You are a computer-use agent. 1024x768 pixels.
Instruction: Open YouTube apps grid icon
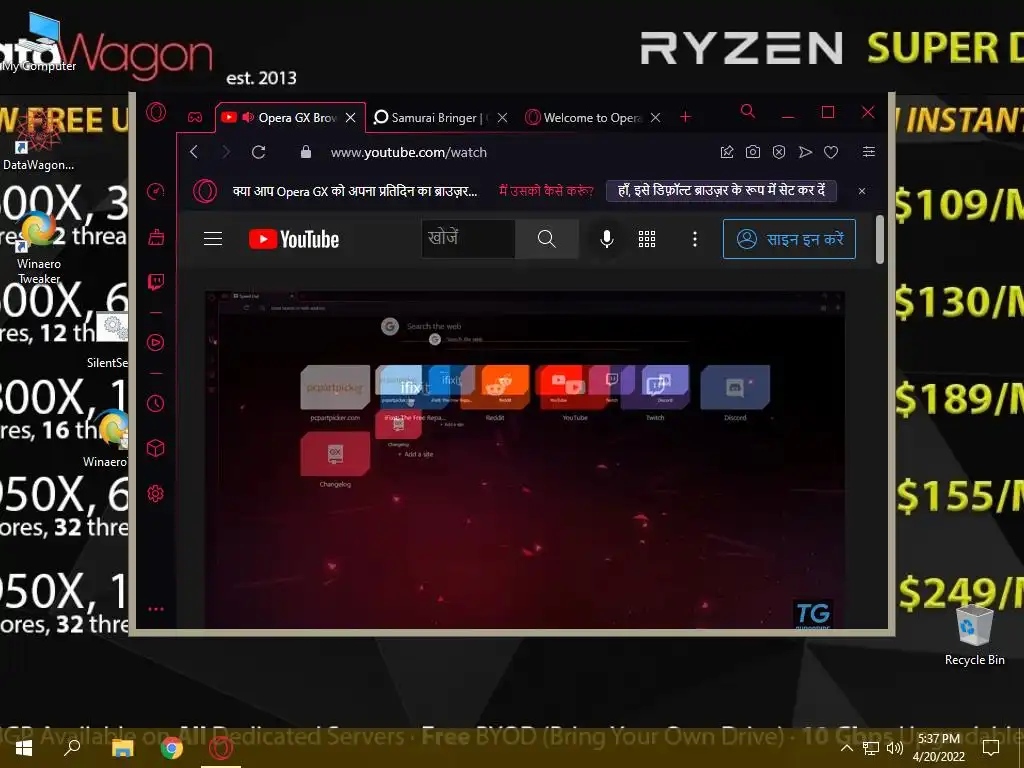point(647,239)
